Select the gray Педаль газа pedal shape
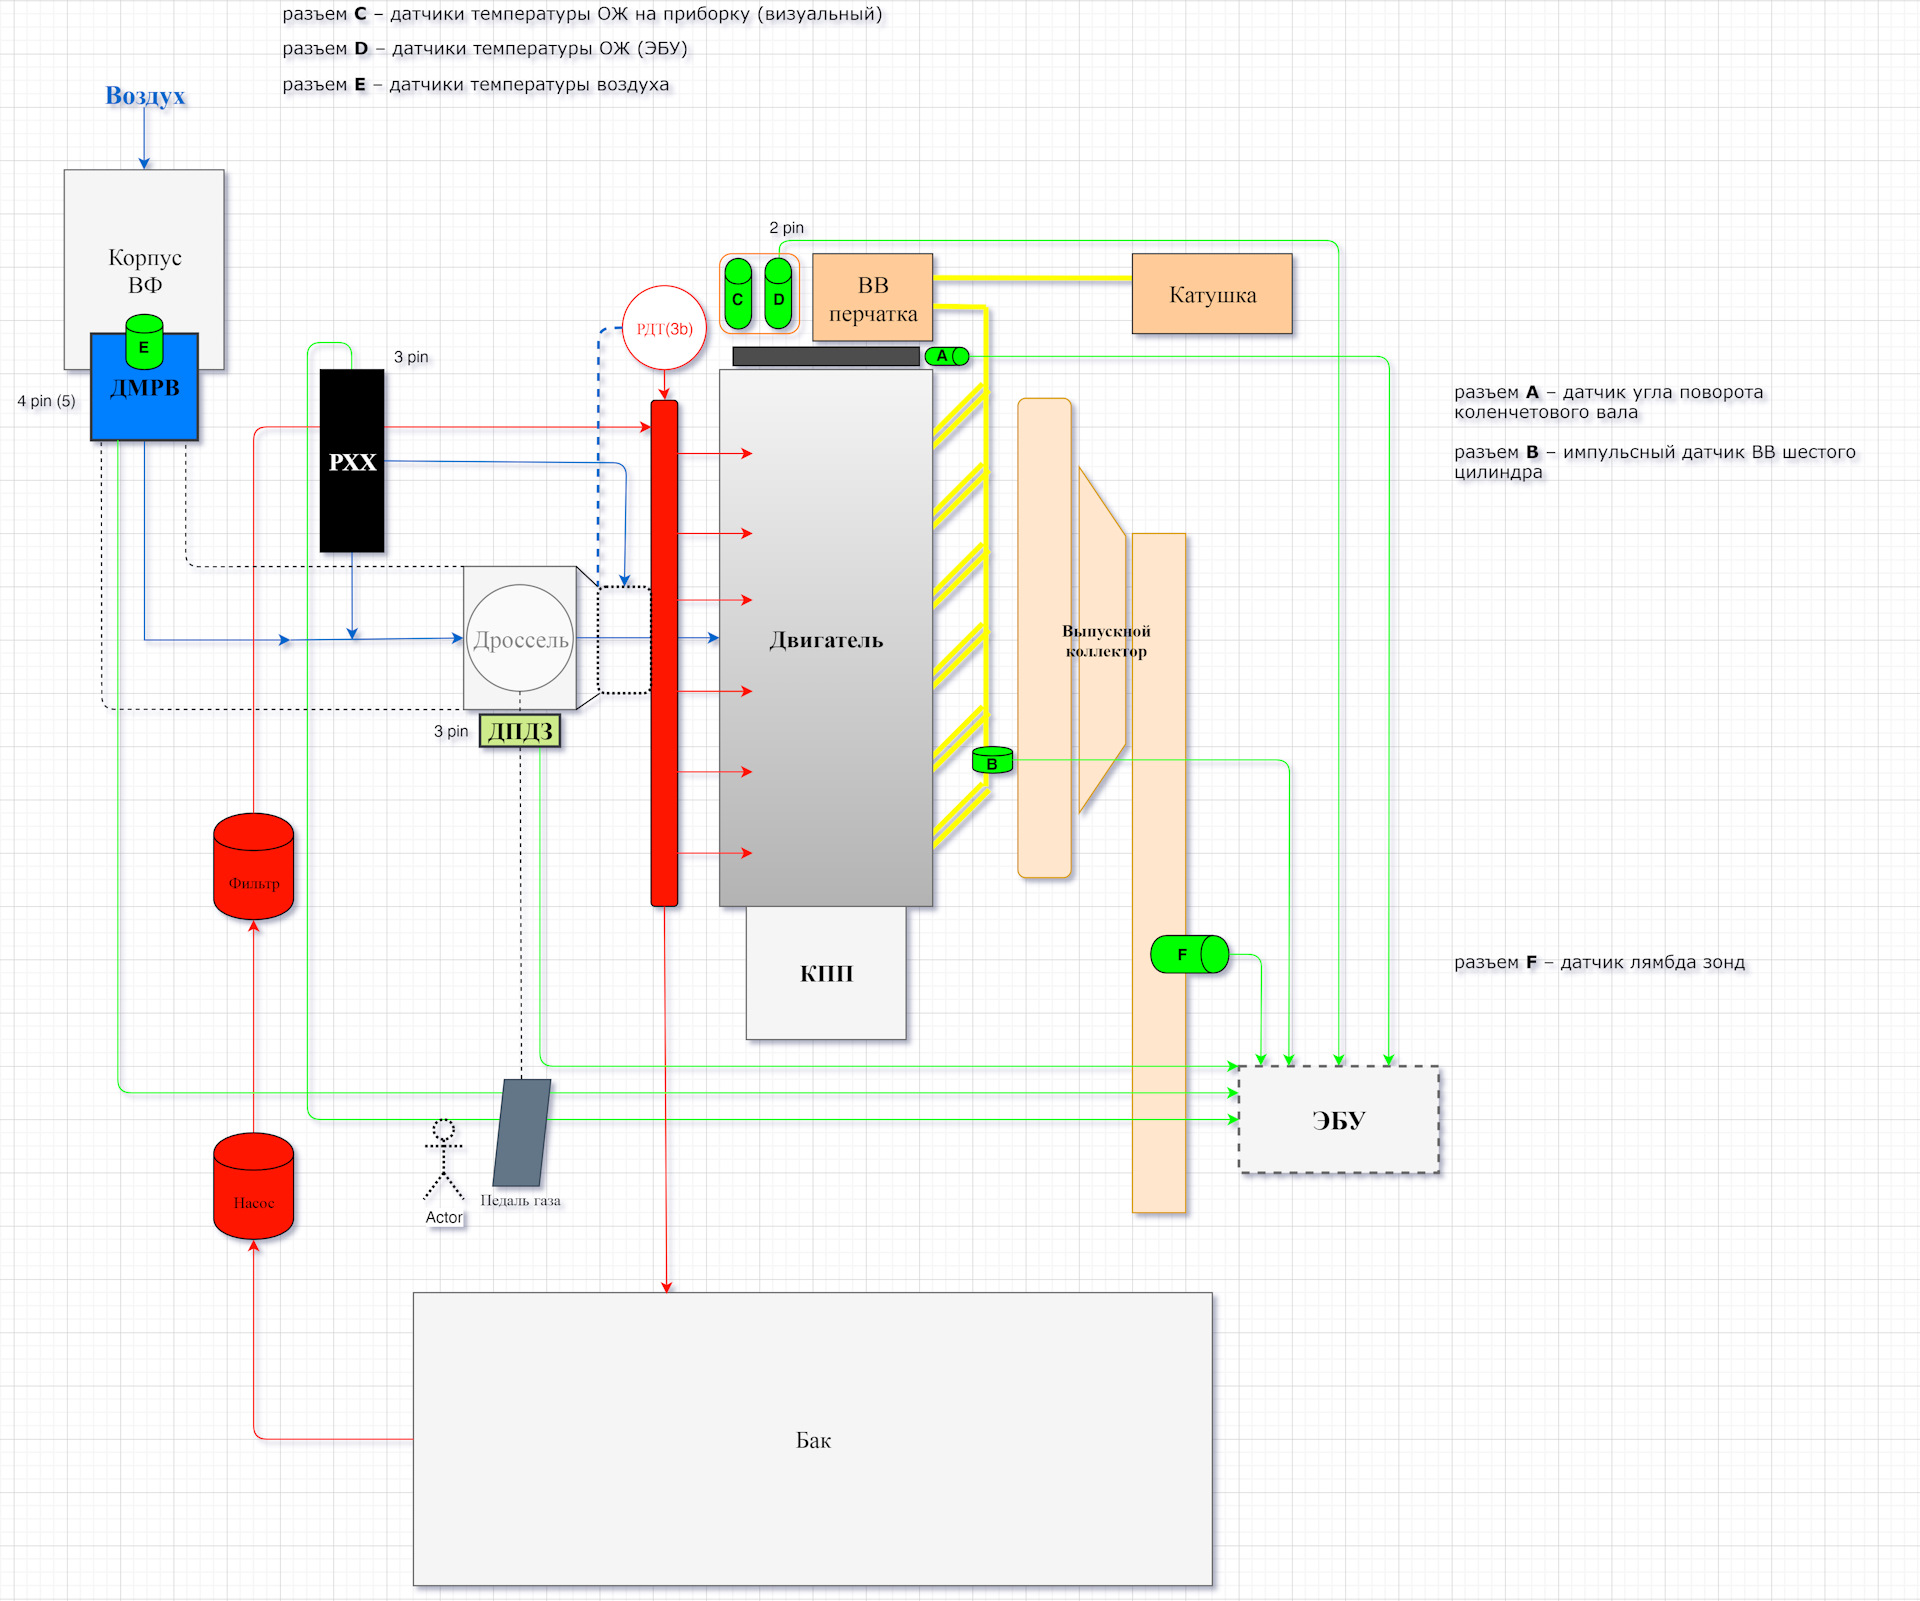 (522, 1132)
